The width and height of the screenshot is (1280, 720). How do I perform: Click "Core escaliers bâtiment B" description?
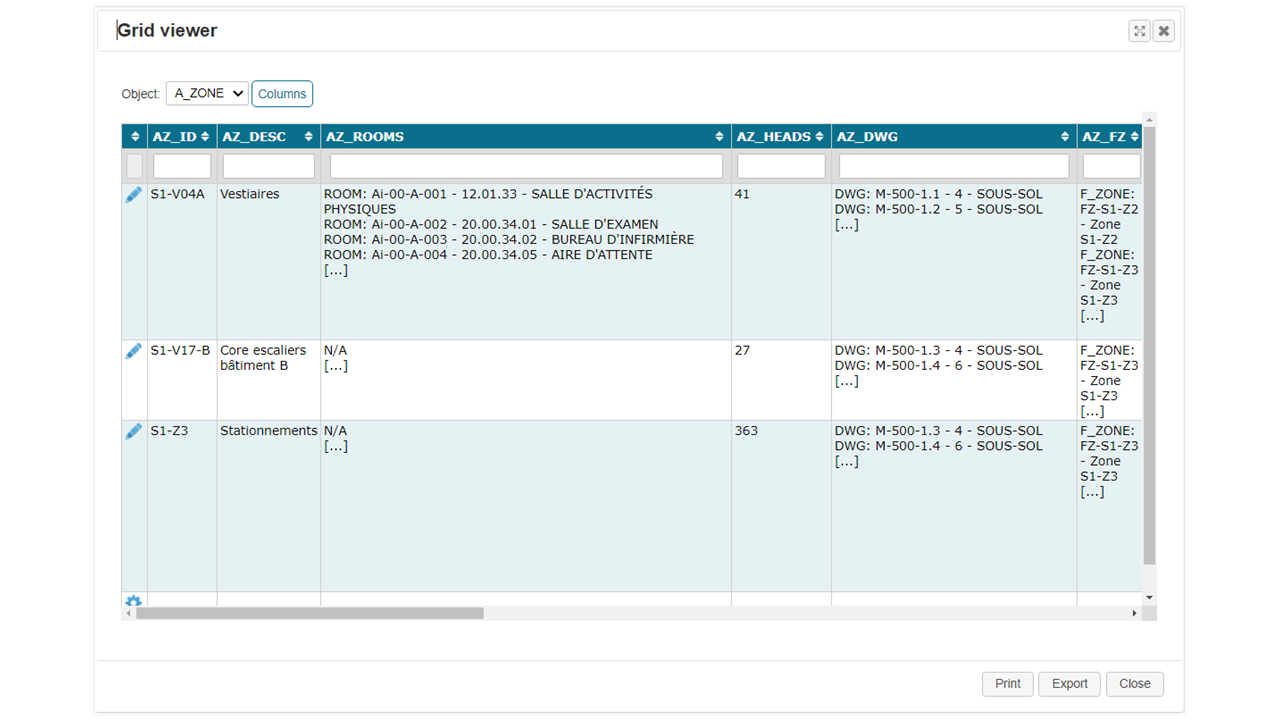pos(264,358)
